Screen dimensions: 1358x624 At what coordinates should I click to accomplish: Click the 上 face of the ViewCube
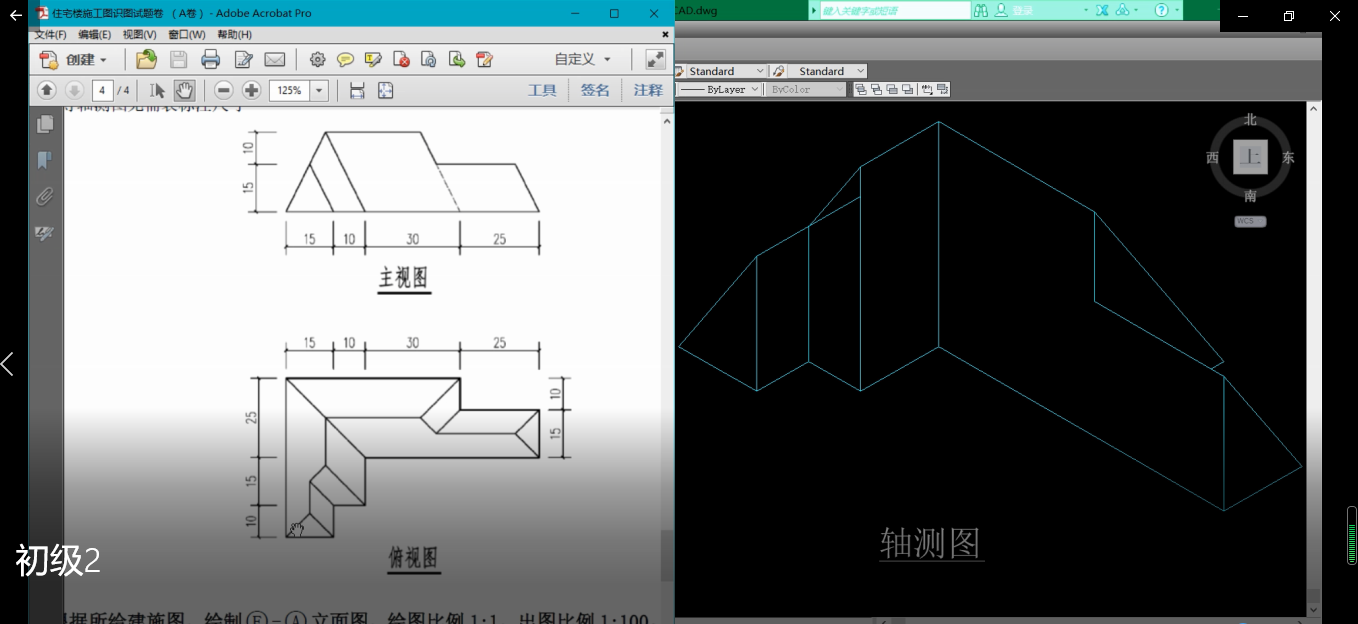(x=1250, y=157)
